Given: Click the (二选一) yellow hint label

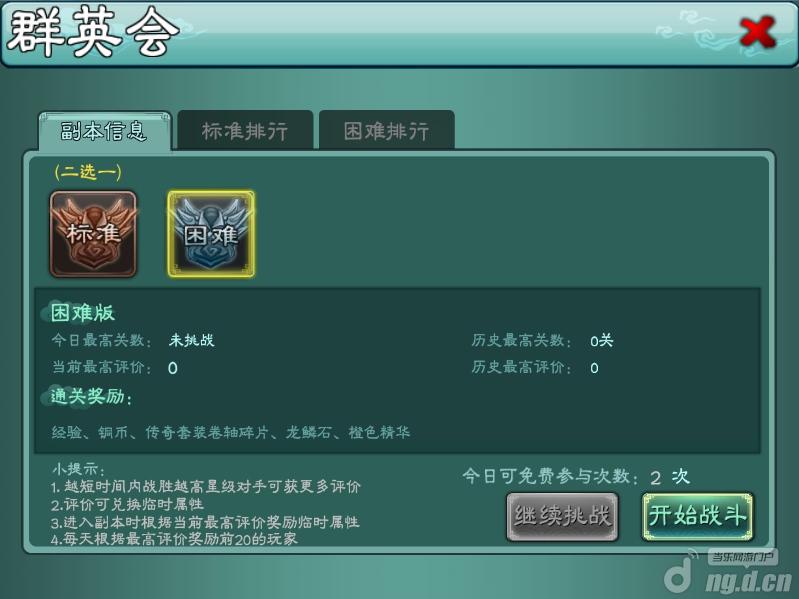Looking at the screenshot, I should pyautogui.click(x=88, y=172).
